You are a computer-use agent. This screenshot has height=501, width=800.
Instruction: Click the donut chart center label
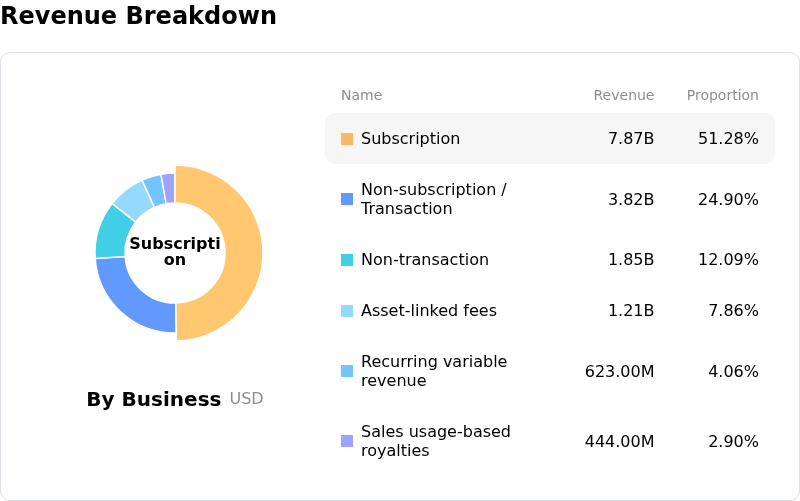click(175, 252)
